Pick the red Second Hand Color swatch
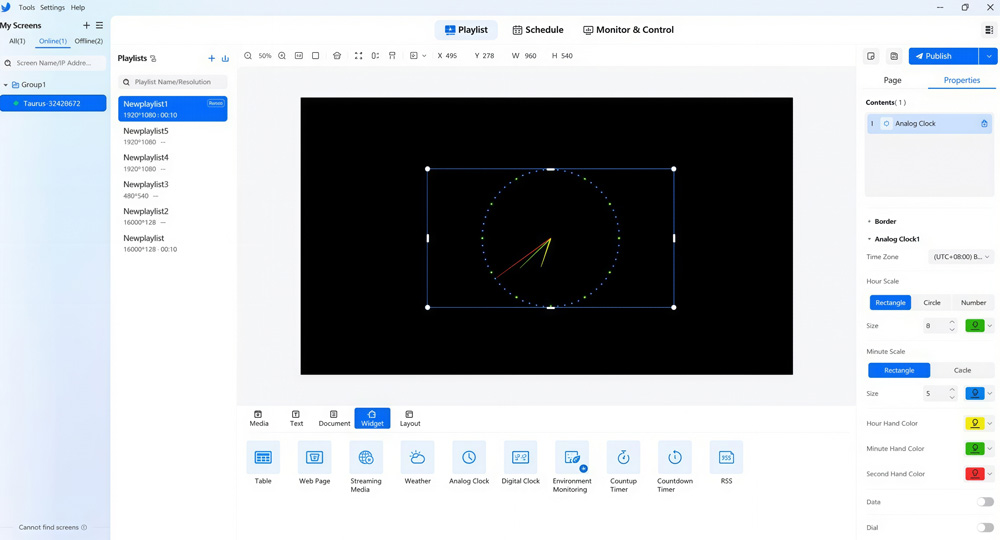This screenshot has width=1000, height=540. click(x=974, y=474)
